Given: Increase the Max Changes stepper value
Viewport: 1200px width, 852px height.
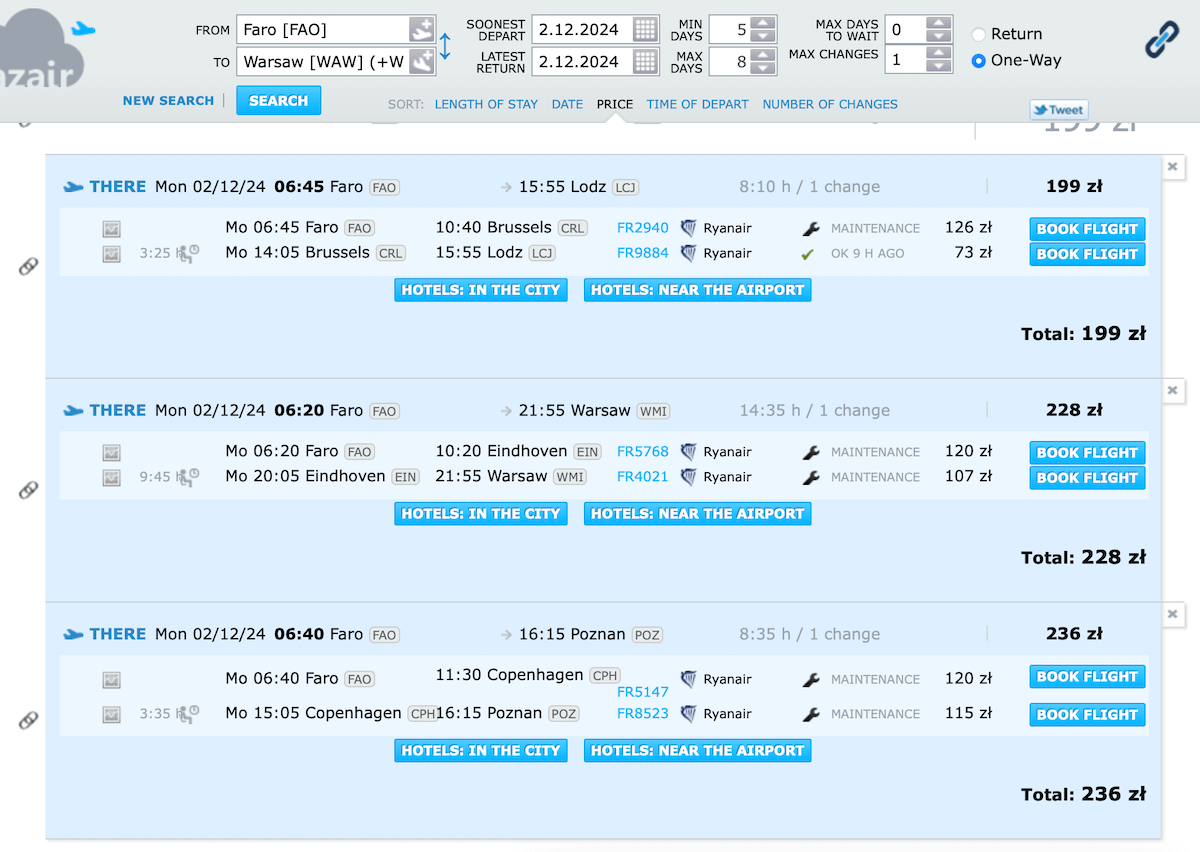Looking at the screenshot, I should pos(938,54).
